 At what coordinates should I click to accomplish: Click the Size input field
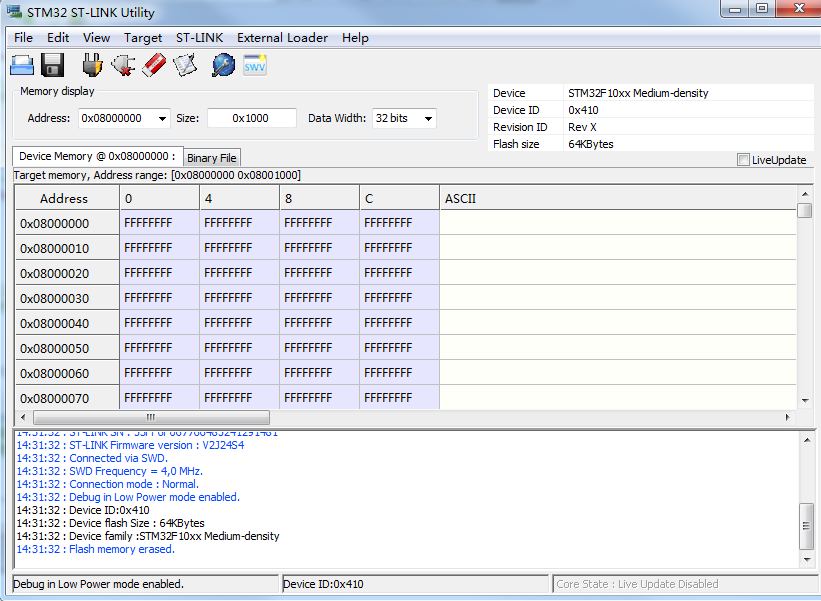click(x=251, y=118)
